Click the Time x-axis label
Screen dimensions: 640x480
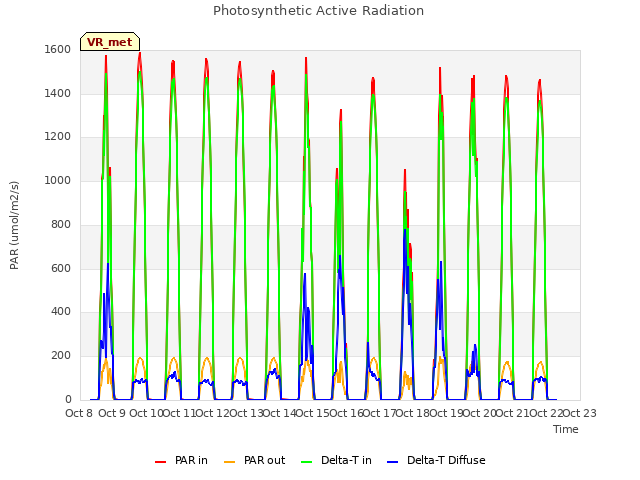[x=566, y=429]
